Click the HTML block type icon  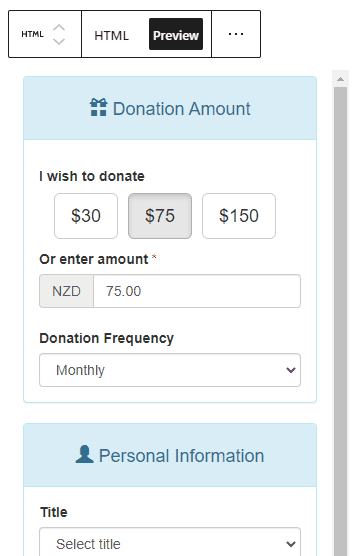[x=32, y=34]
